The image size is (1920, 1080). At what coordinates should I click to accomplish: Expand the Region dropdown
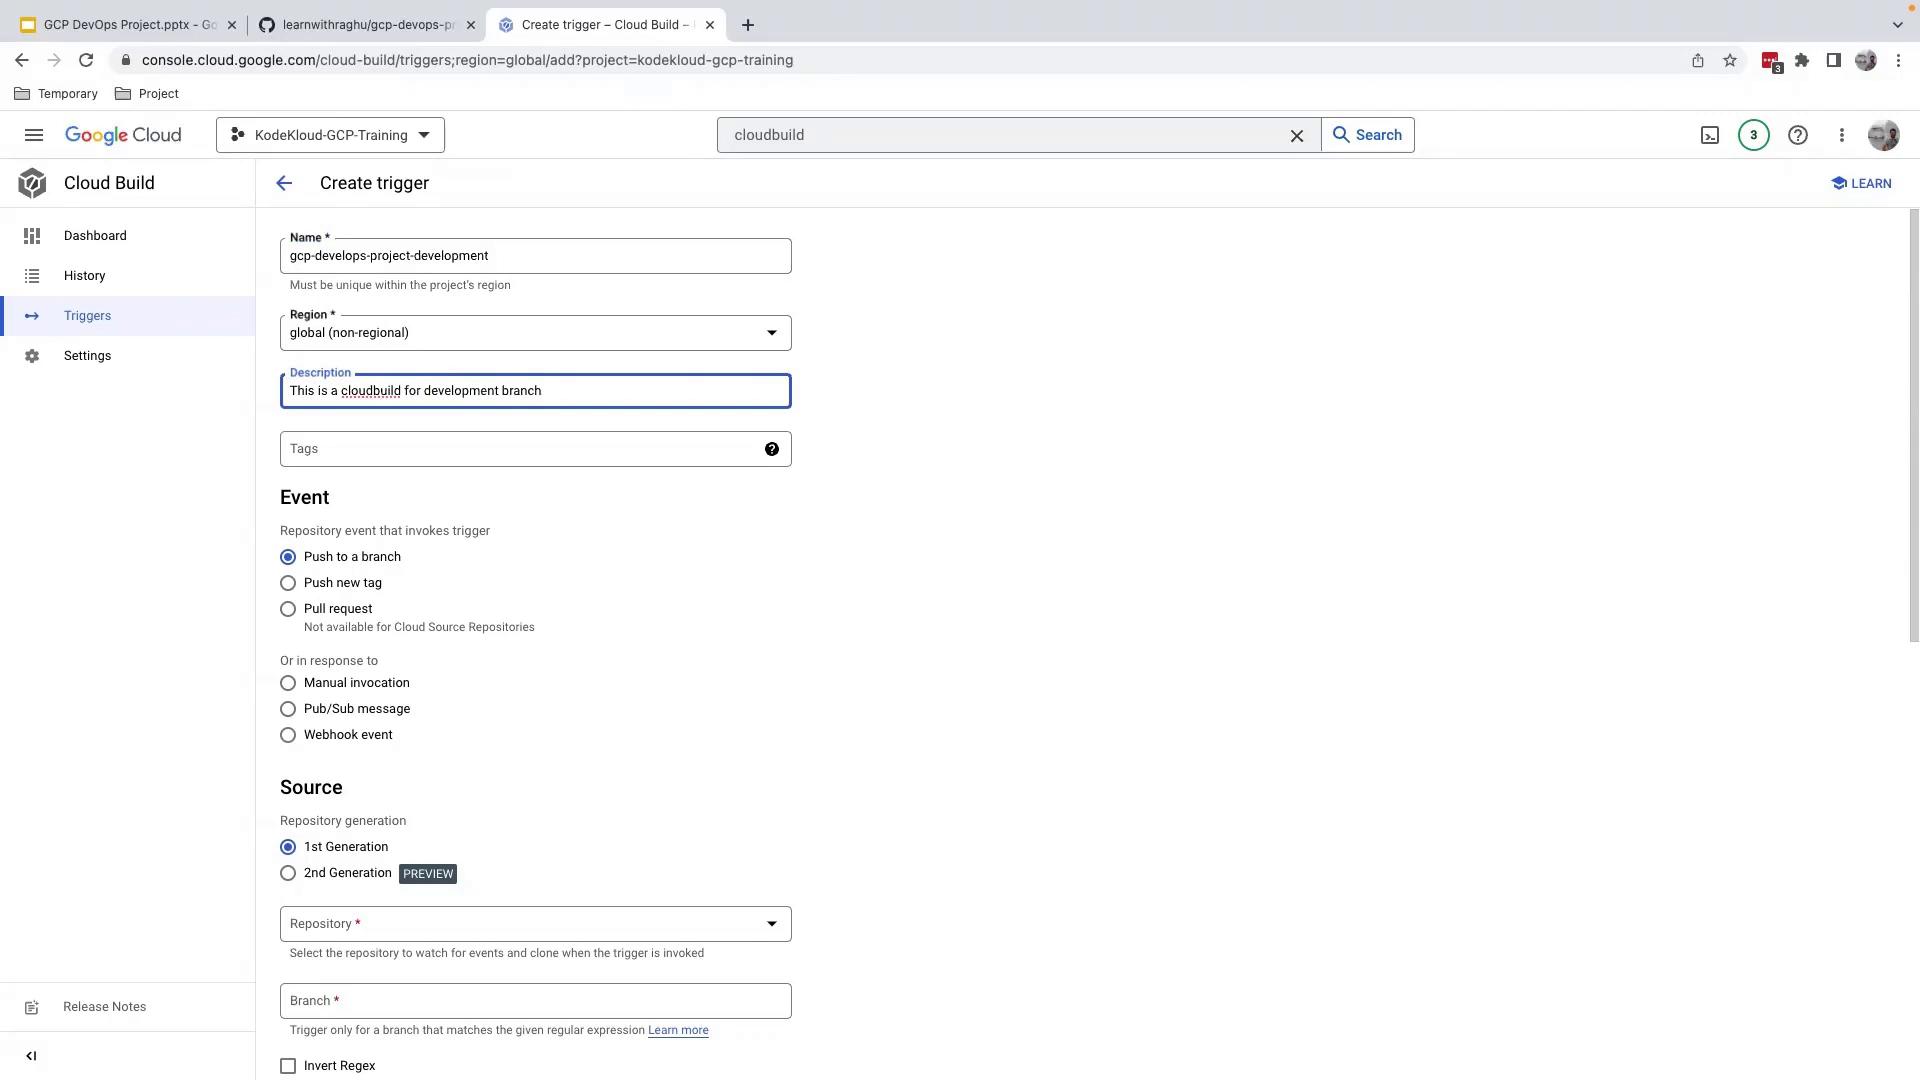coord(535,333)
